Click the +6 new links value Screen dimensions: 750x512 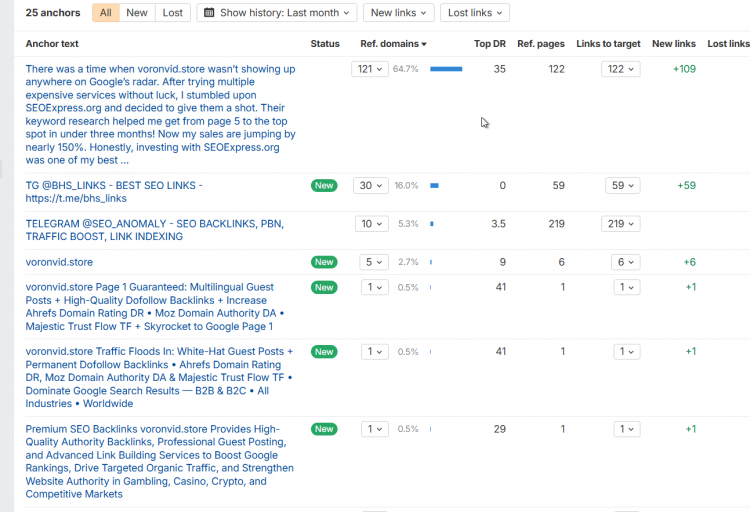tap(689, 262)
